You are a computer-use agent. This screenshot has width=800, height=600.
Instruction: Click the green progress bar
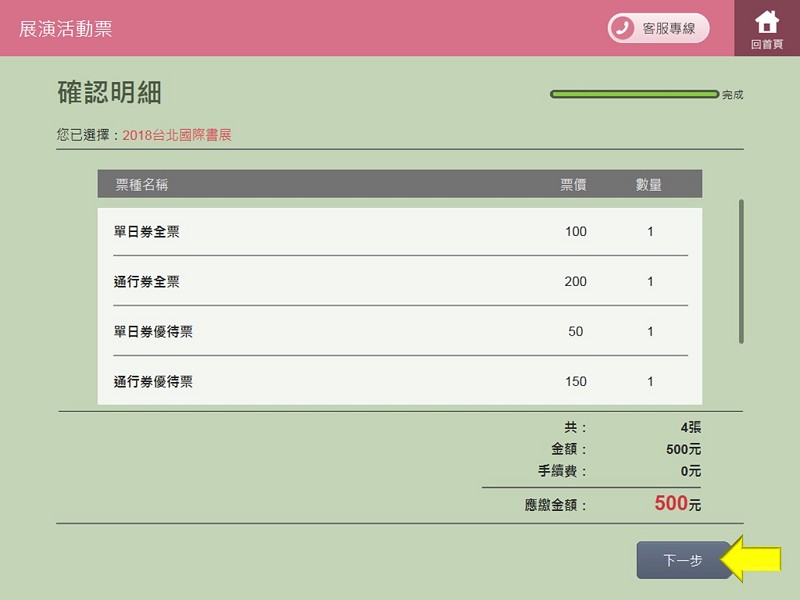pos(634,95)
